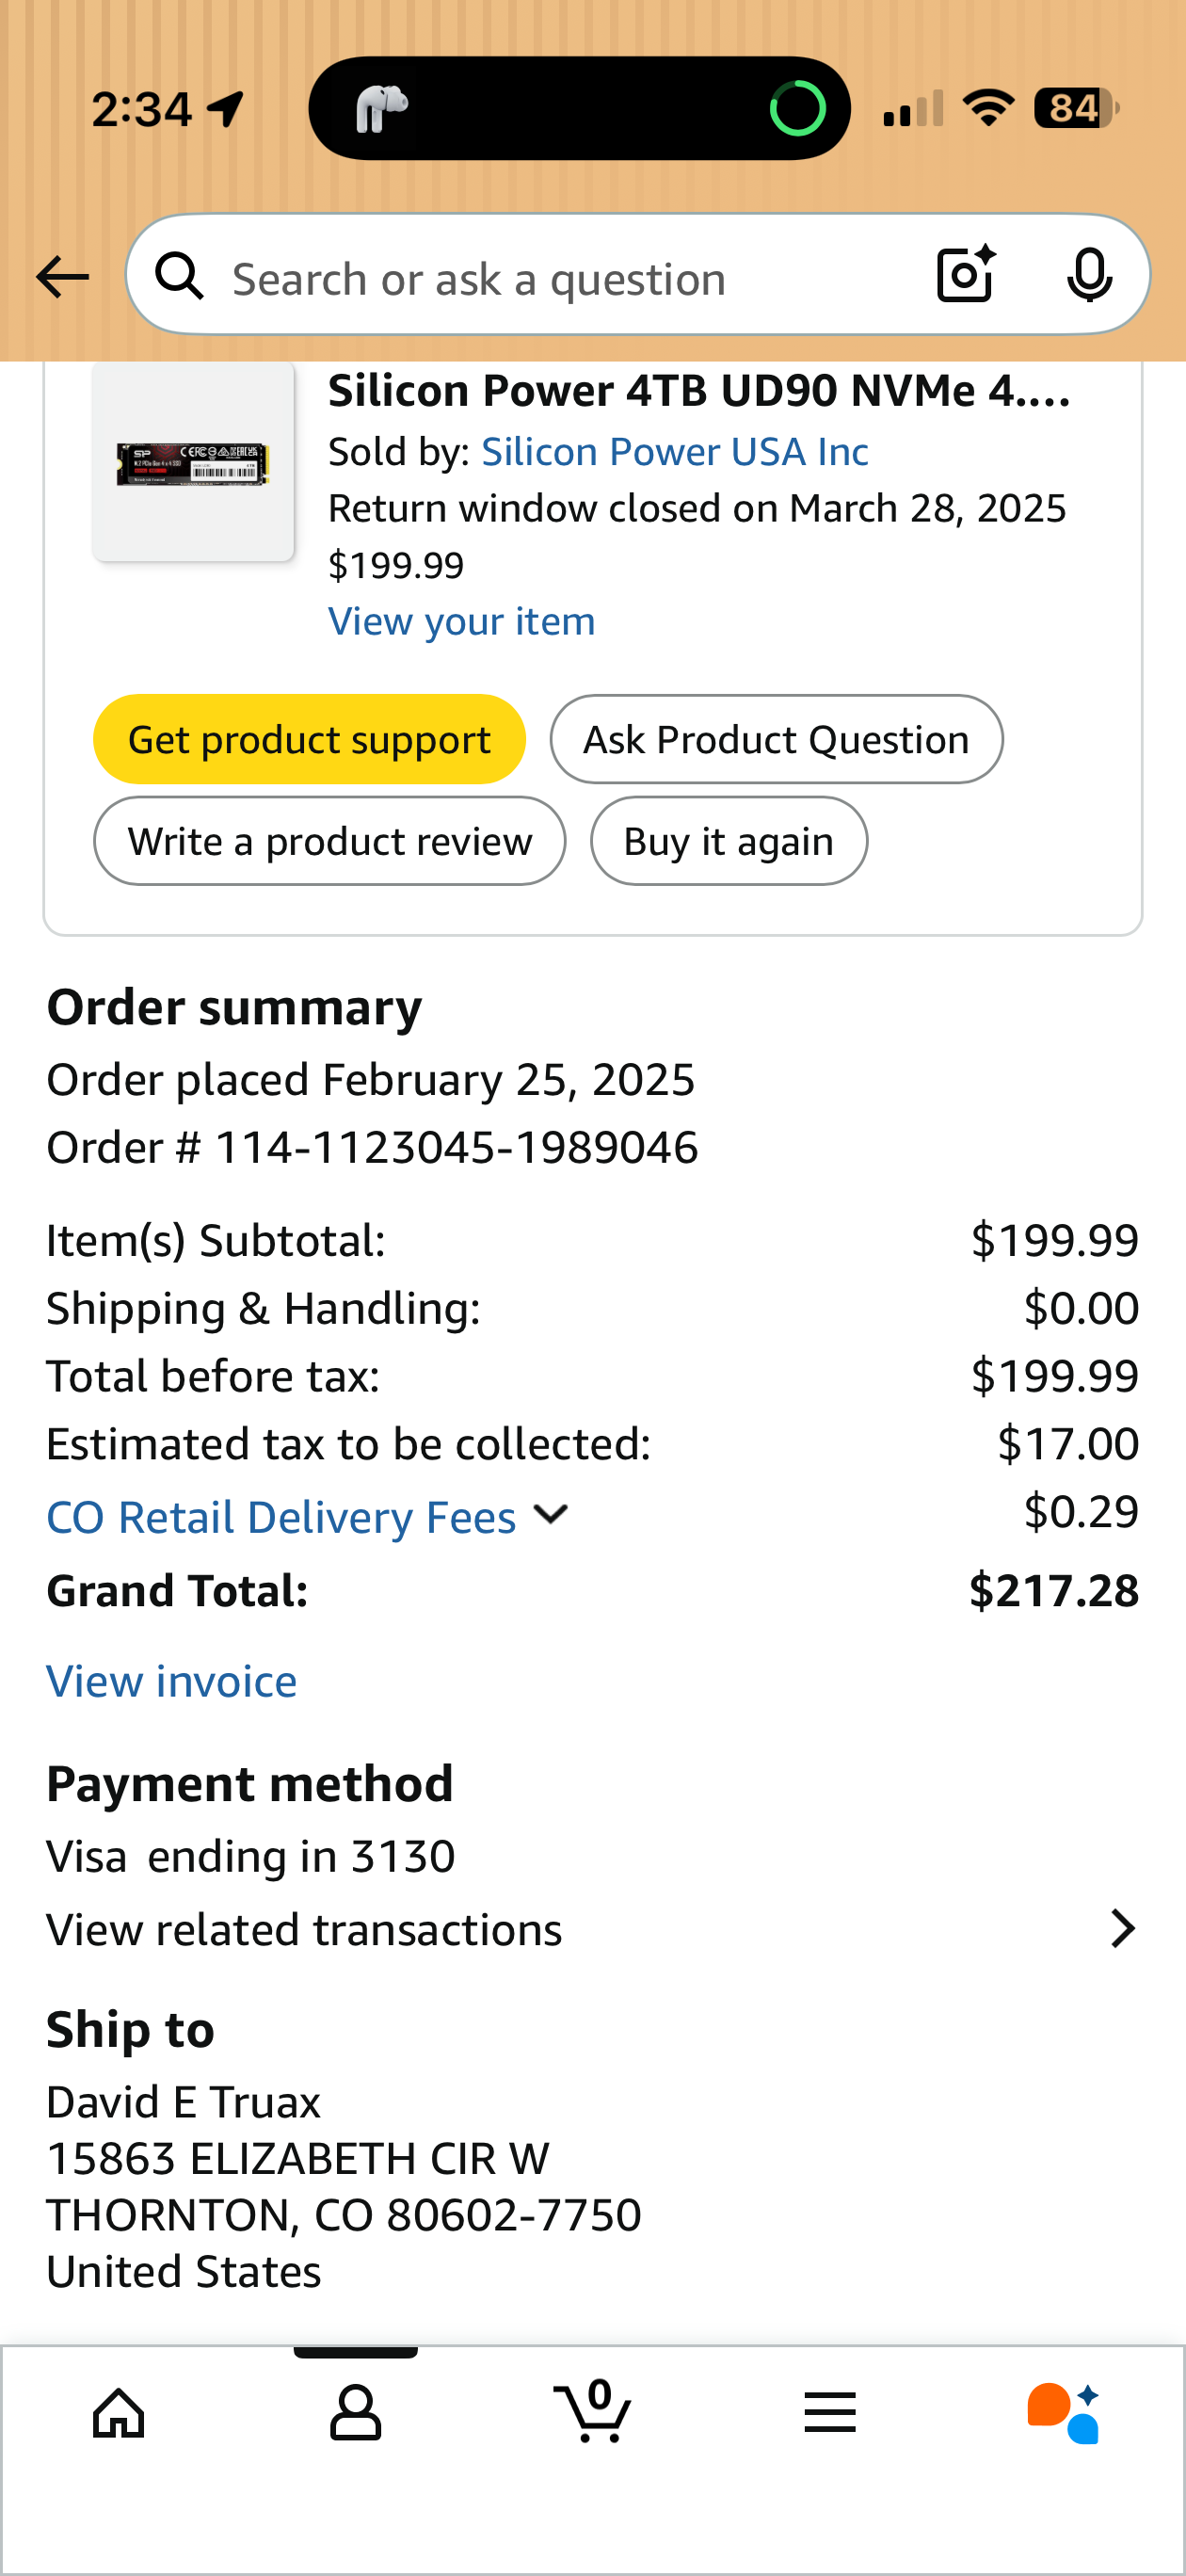
Task: Open the View your item link
Action: 462,622
